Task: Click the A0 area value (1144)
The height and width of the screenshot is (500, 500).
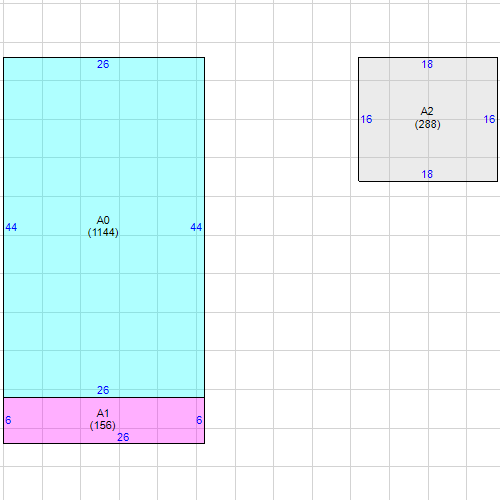Action: click(x=103, y=232)
